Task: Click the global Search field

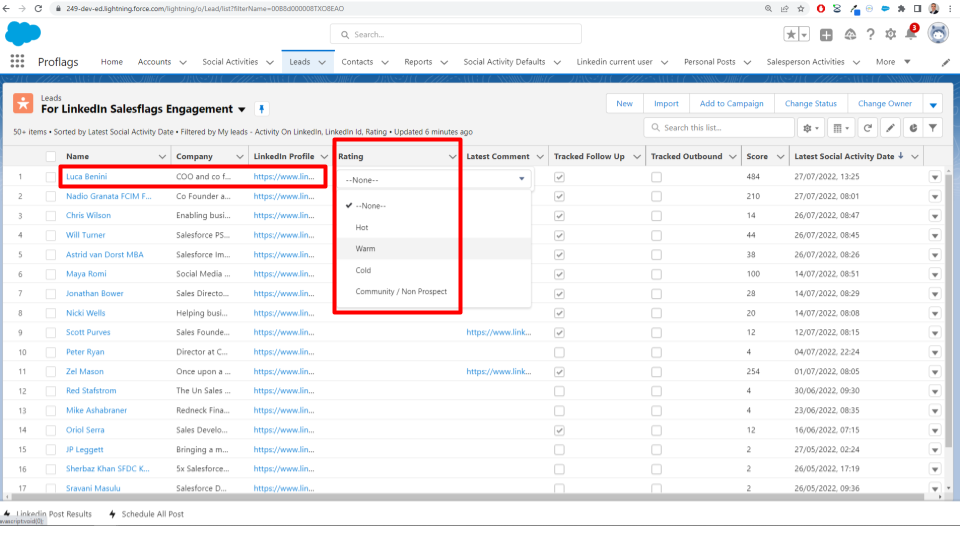Action: tap(456, 34)
